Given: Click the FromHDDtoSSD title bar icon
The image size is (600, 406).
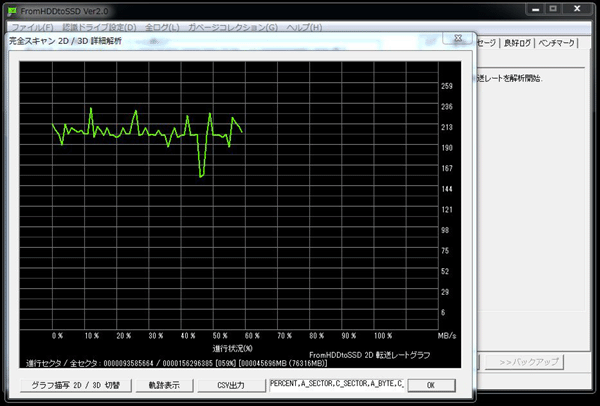Looking at the screenshot, I should (13, 11).
